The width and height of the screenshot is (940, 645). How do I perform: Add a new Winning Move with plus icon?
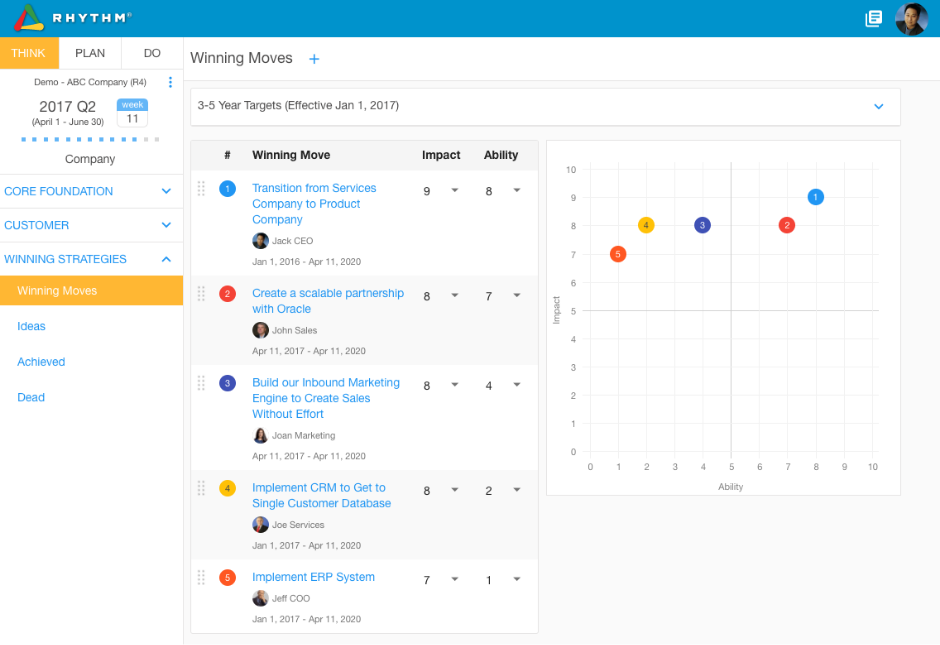click(x=314, y=59)
